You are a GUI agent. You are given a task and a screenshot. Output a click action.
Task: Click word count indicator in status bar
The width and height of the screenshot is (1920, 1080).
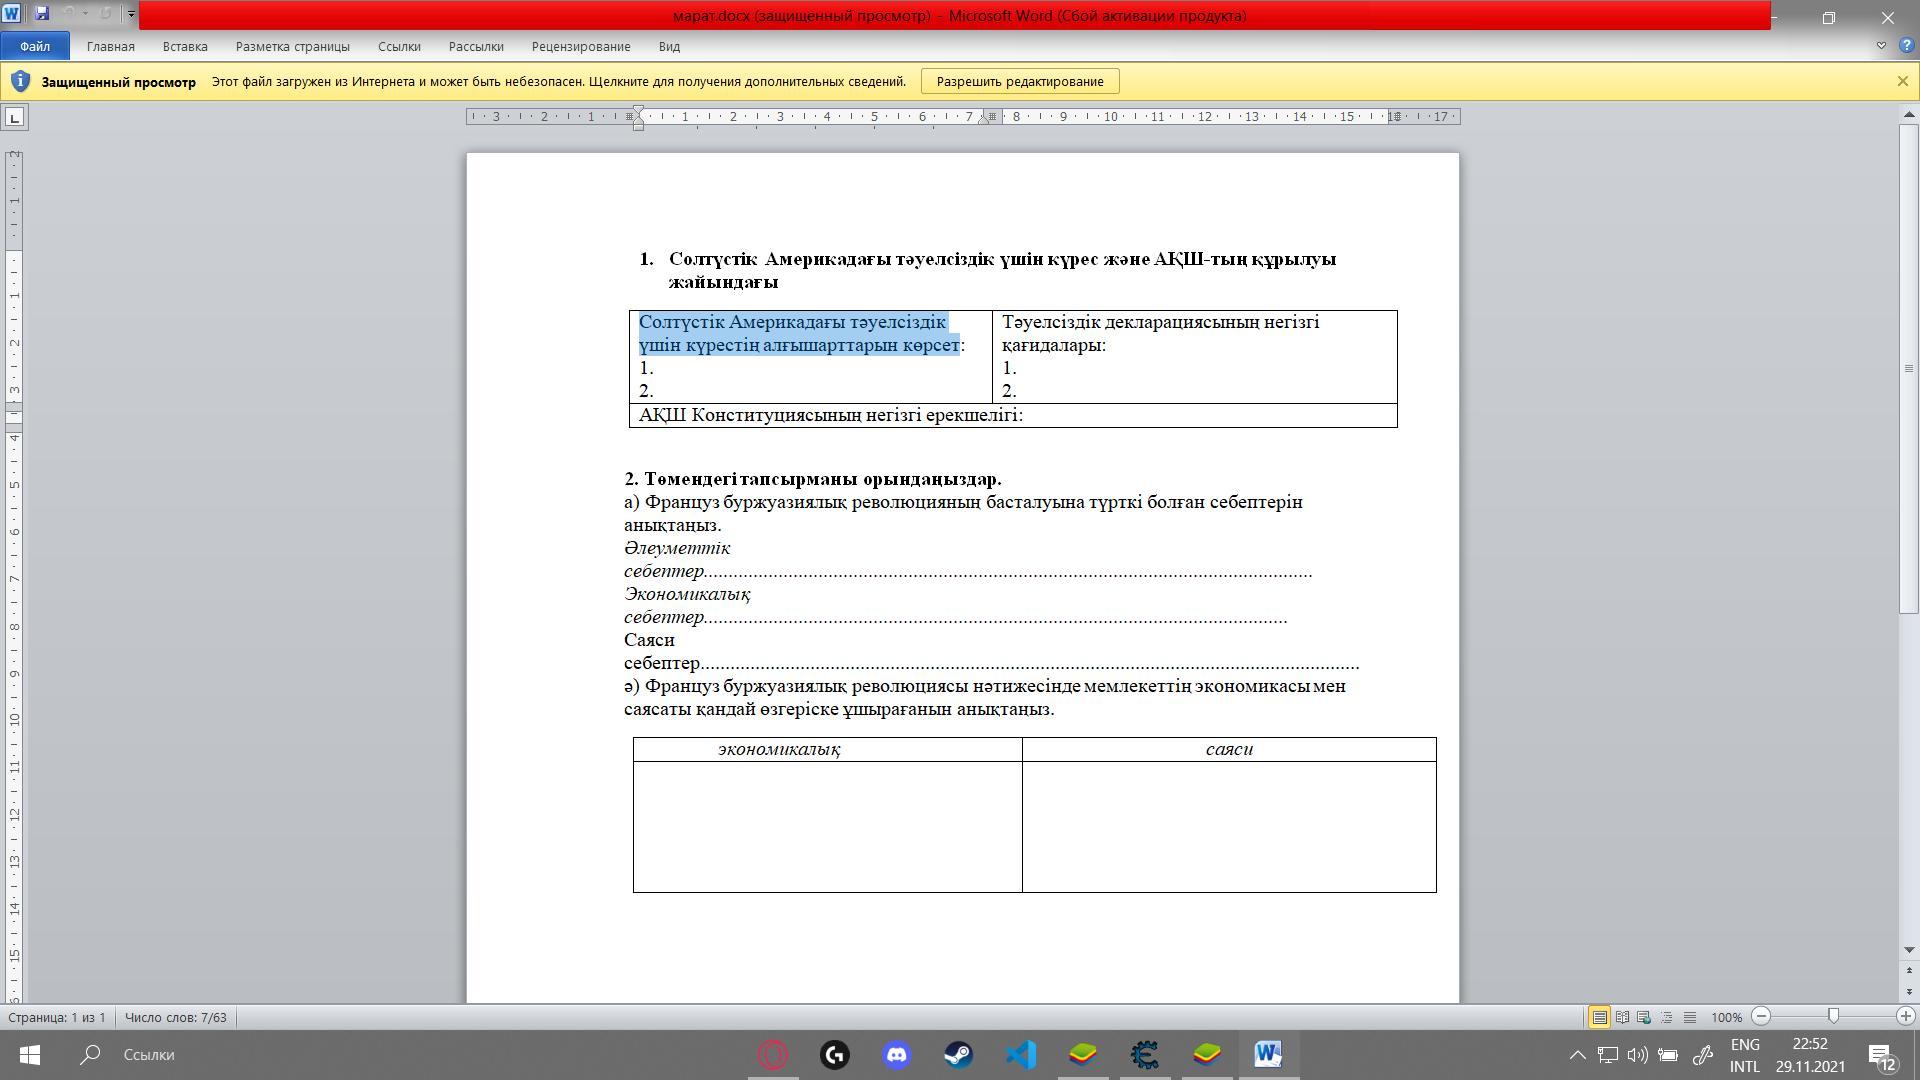tap(176, 1017)
